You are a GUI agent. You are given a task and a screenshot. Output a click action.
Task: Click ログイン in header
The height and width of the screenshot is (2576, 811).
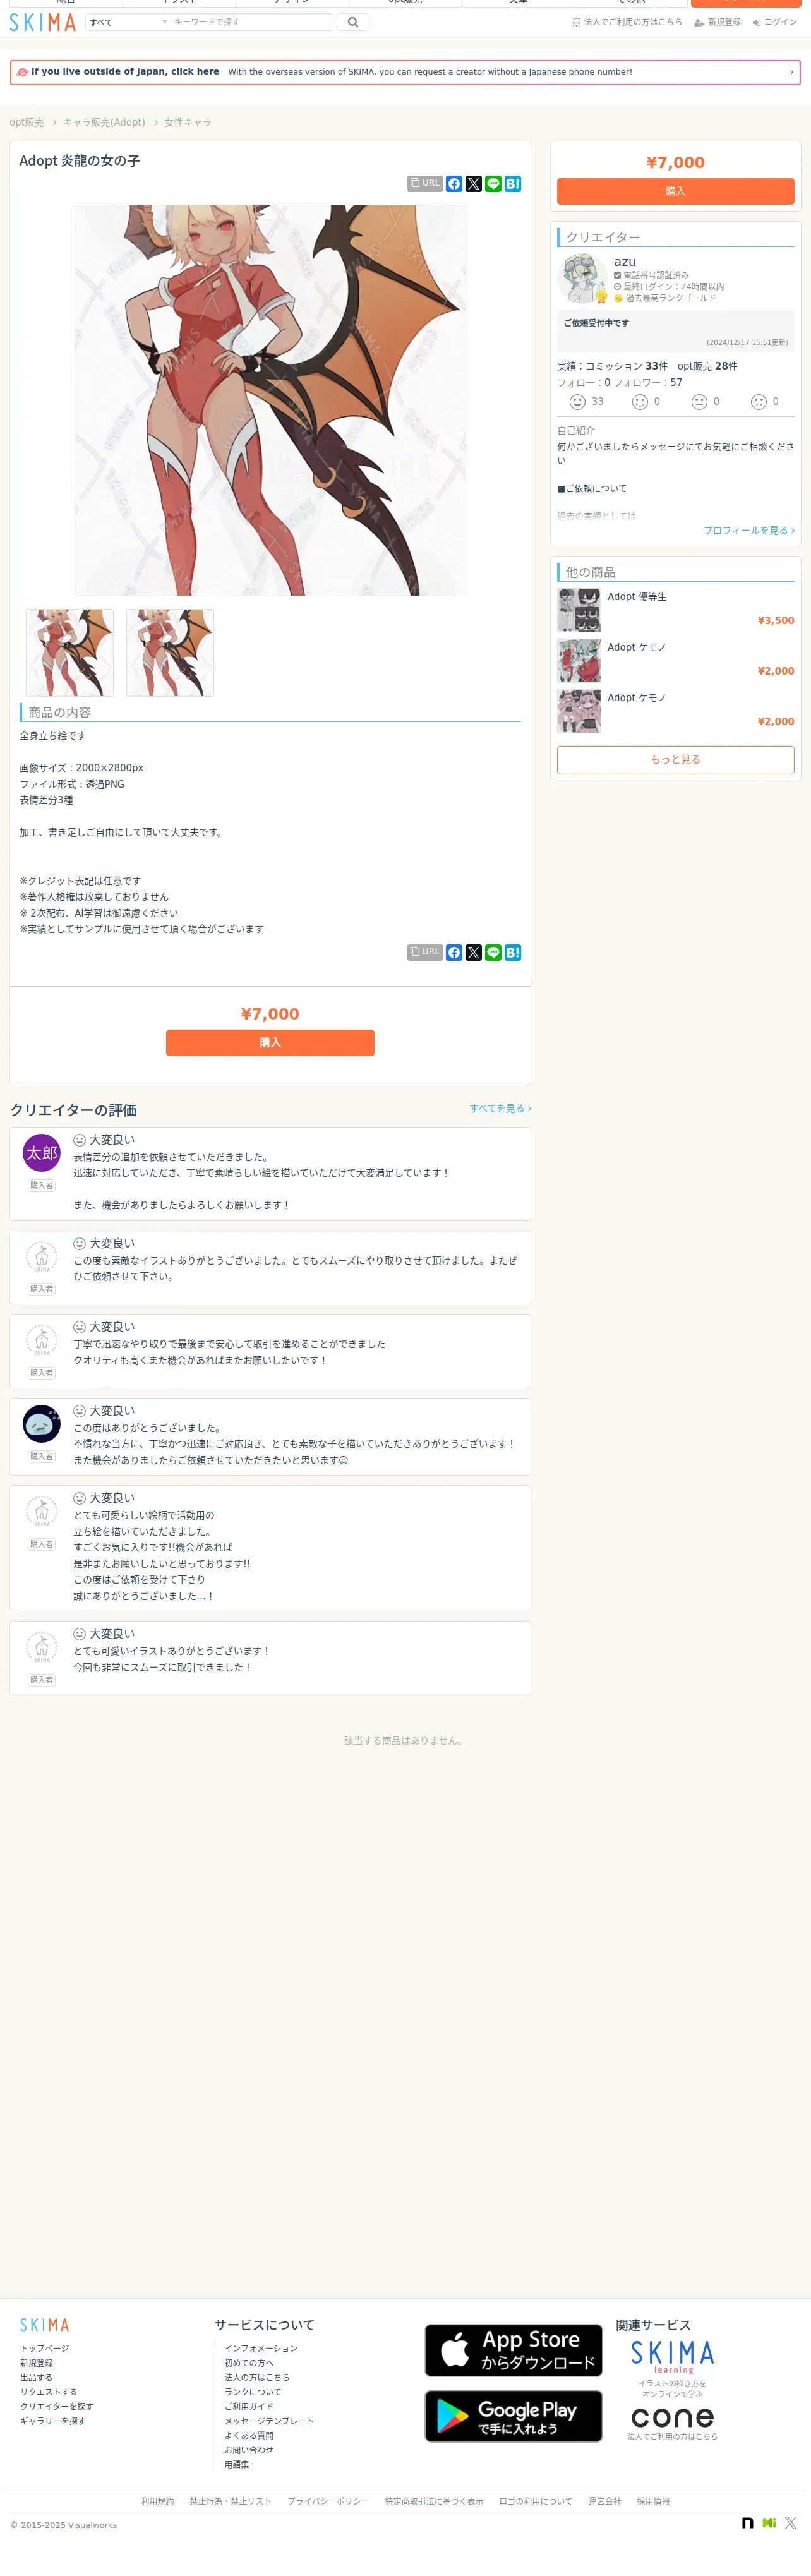[775, 22]
